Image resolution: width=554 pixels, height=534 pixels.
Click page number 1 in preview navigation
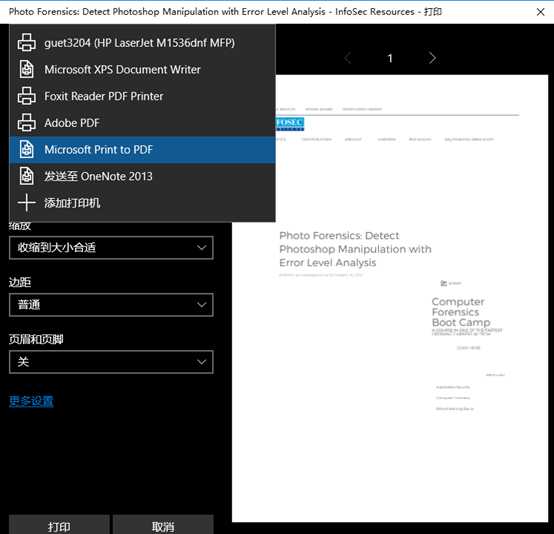pos(390,58)
